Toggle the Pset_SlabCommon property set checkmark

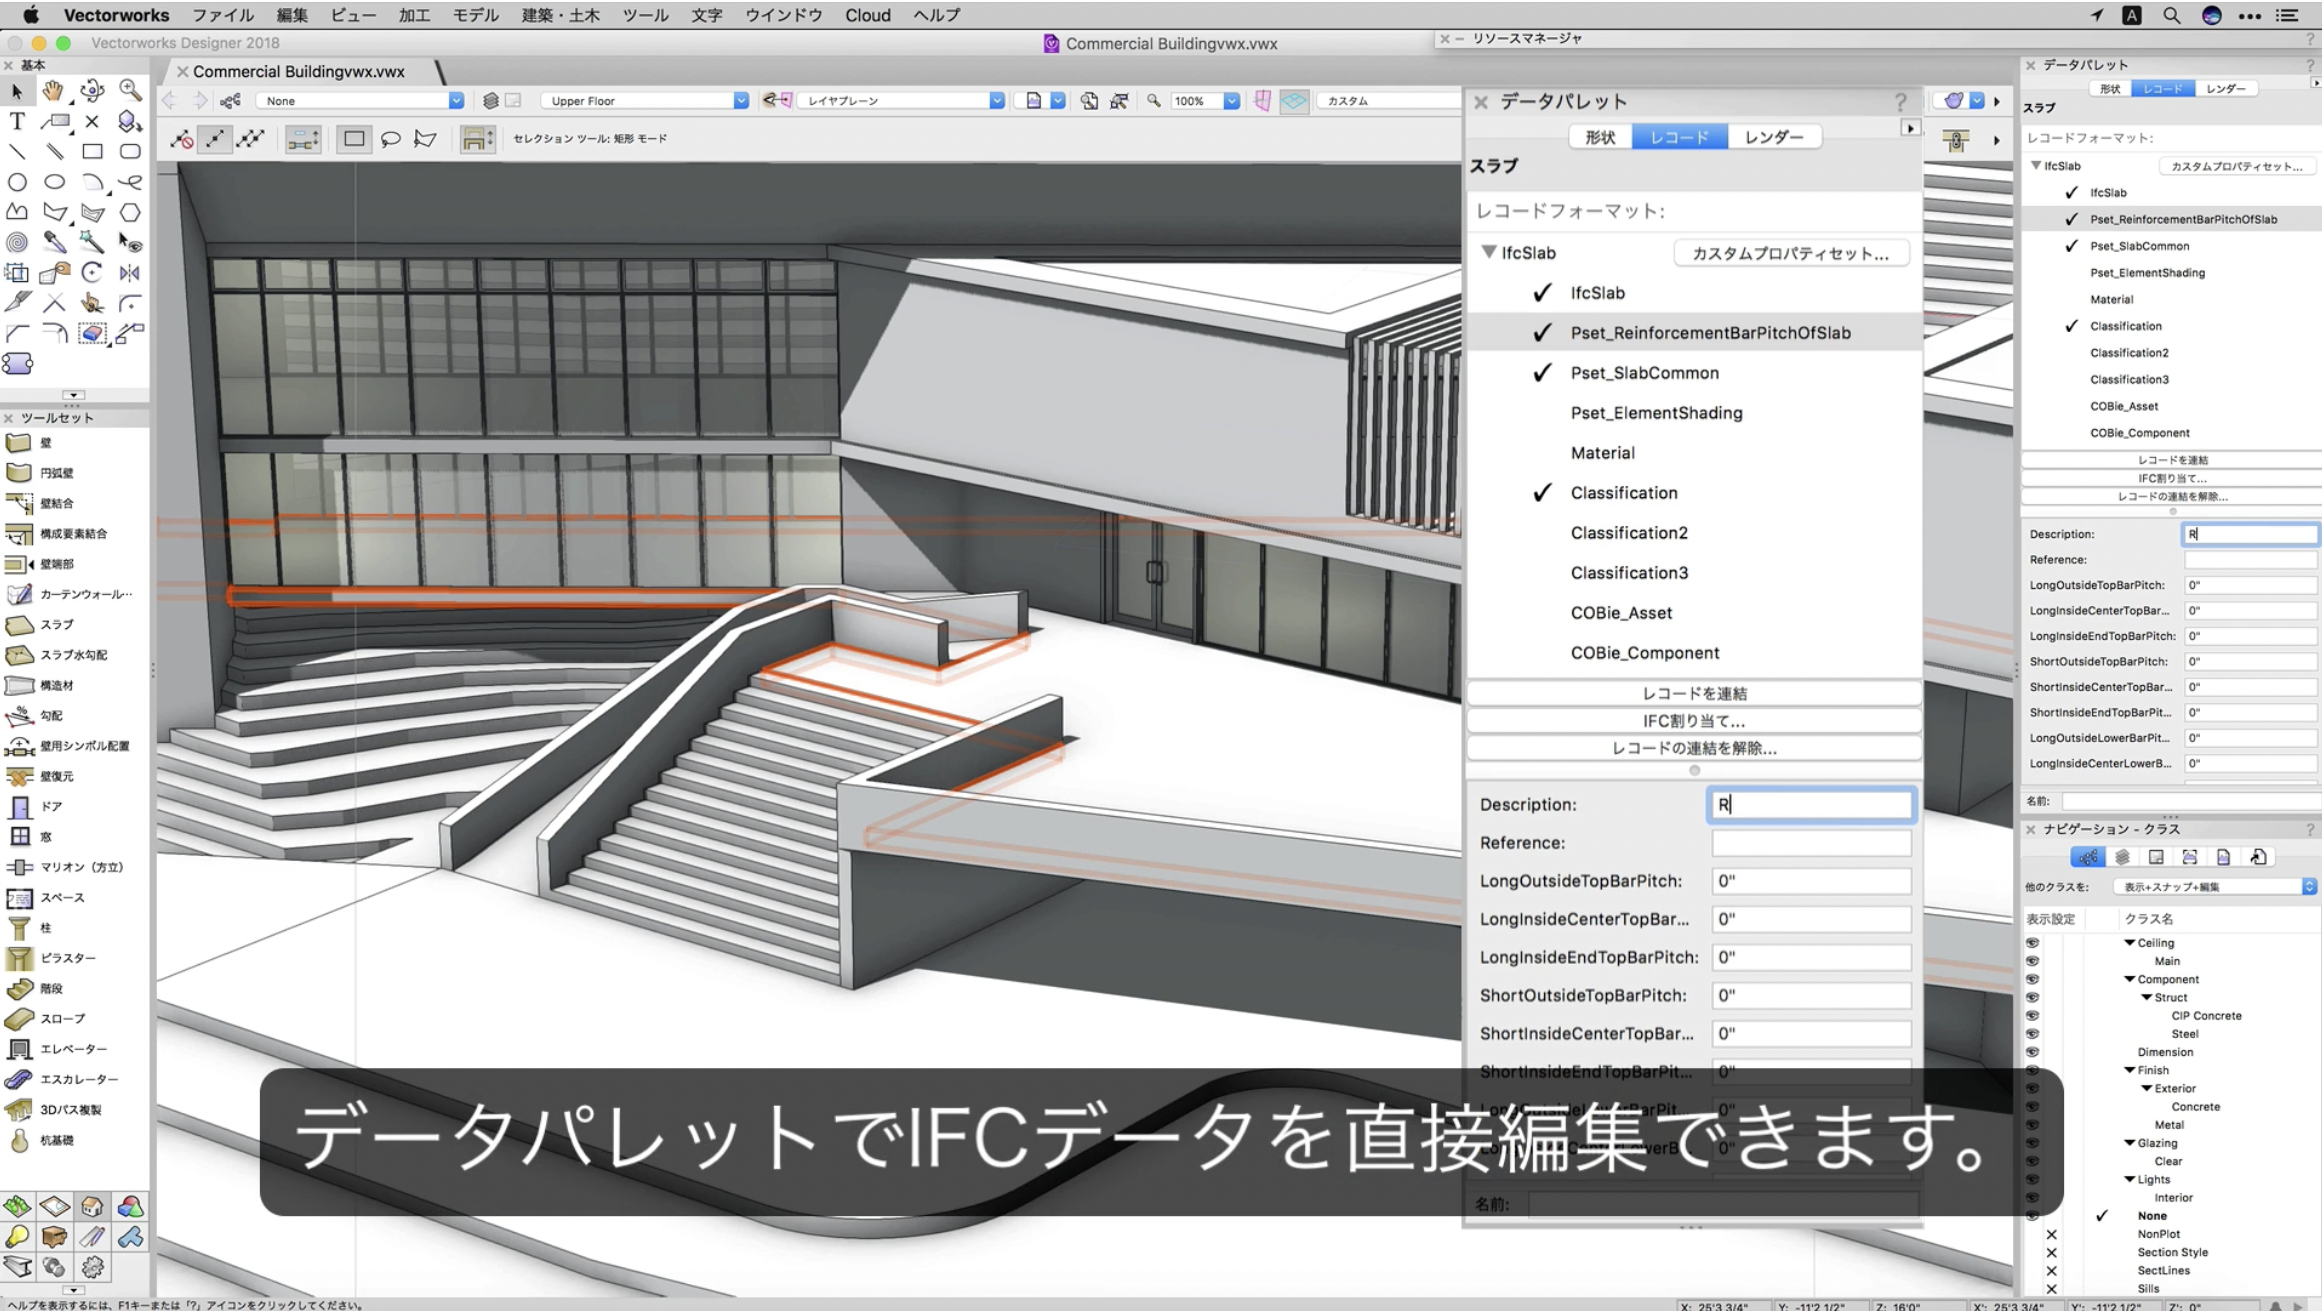1543,373
